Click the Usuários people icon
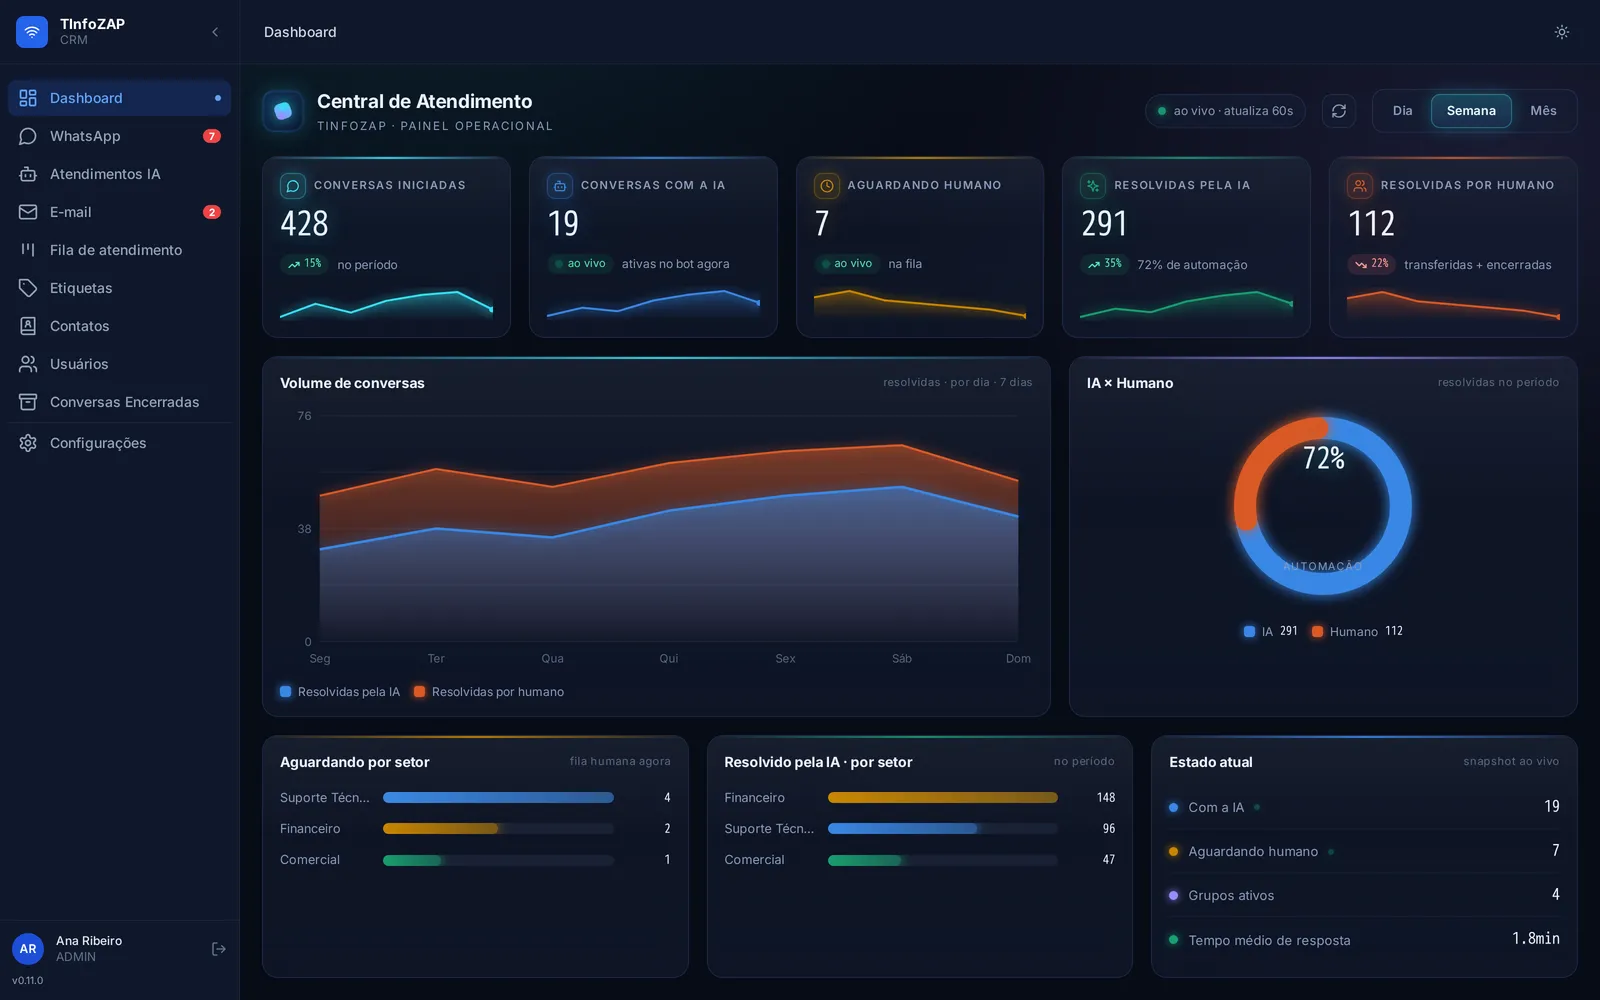The image size is (1600, 1000). 28,364
